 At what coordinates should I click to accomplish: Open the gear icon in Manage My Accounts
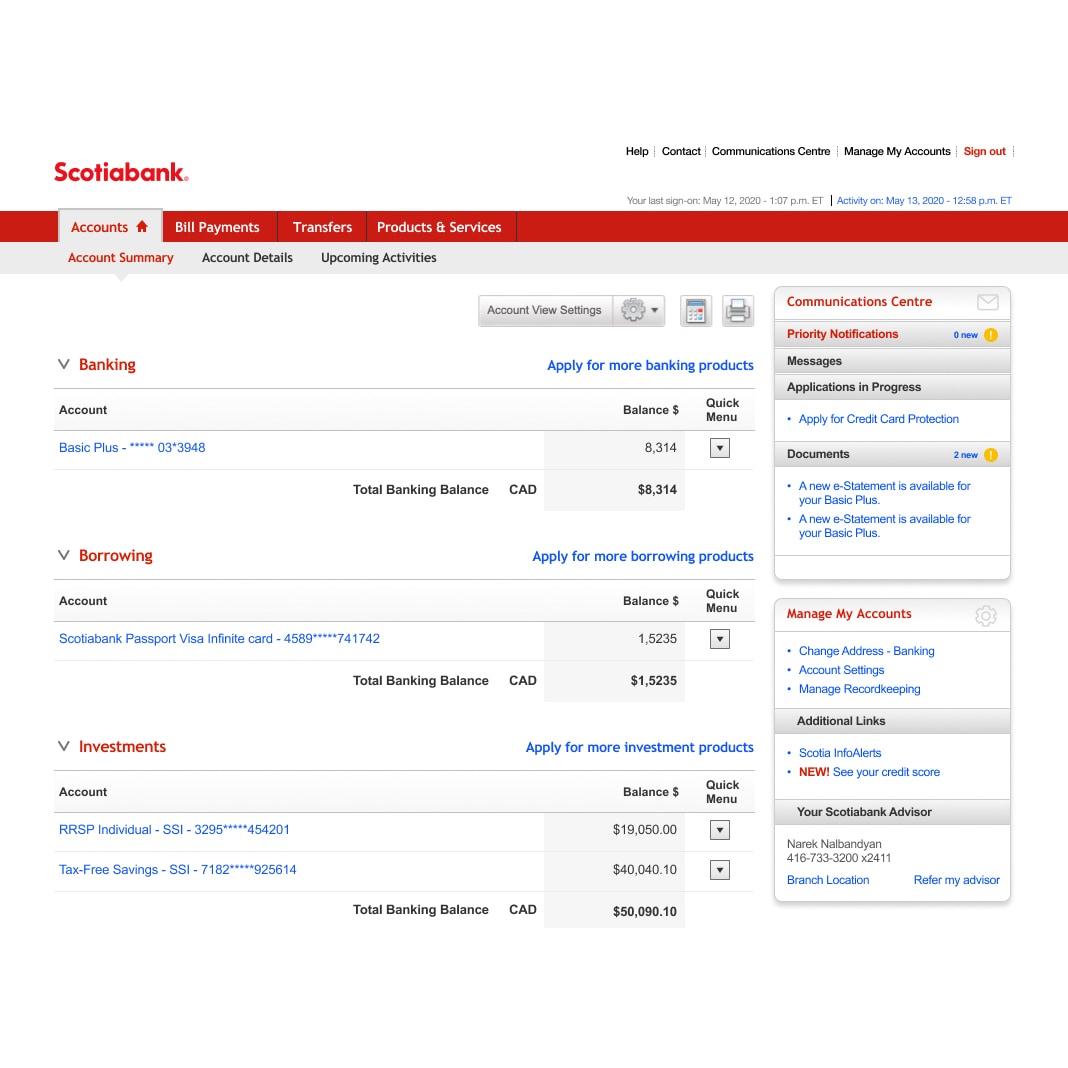click(987, 615)
